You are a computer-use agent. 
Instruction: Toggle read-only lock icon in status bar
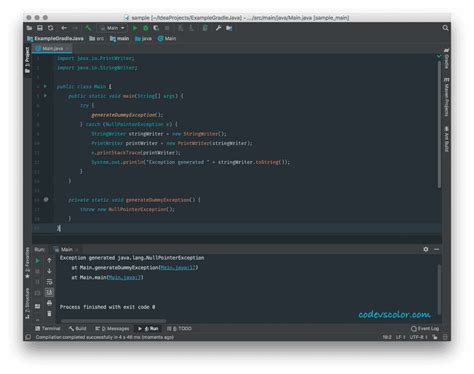pyautogui.click(x=435, y=337)
